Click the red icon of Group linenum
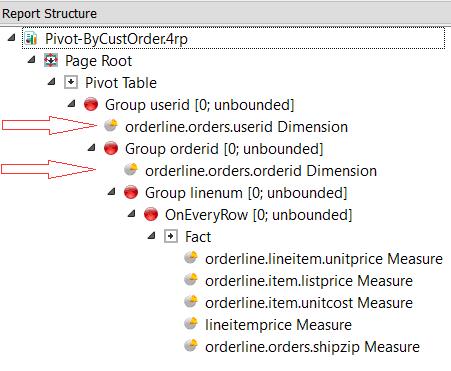The width and height of the screenshot is (451, 371). coord(131,192)
